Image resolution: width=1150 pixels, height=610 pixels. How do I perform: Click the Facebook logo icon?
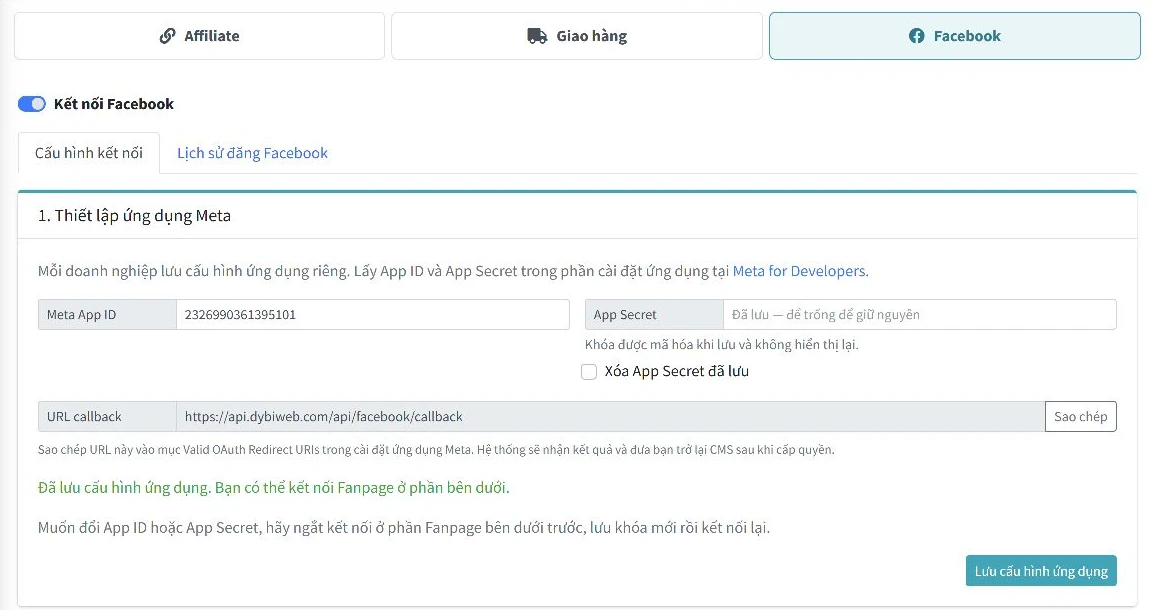click(917, 36)
